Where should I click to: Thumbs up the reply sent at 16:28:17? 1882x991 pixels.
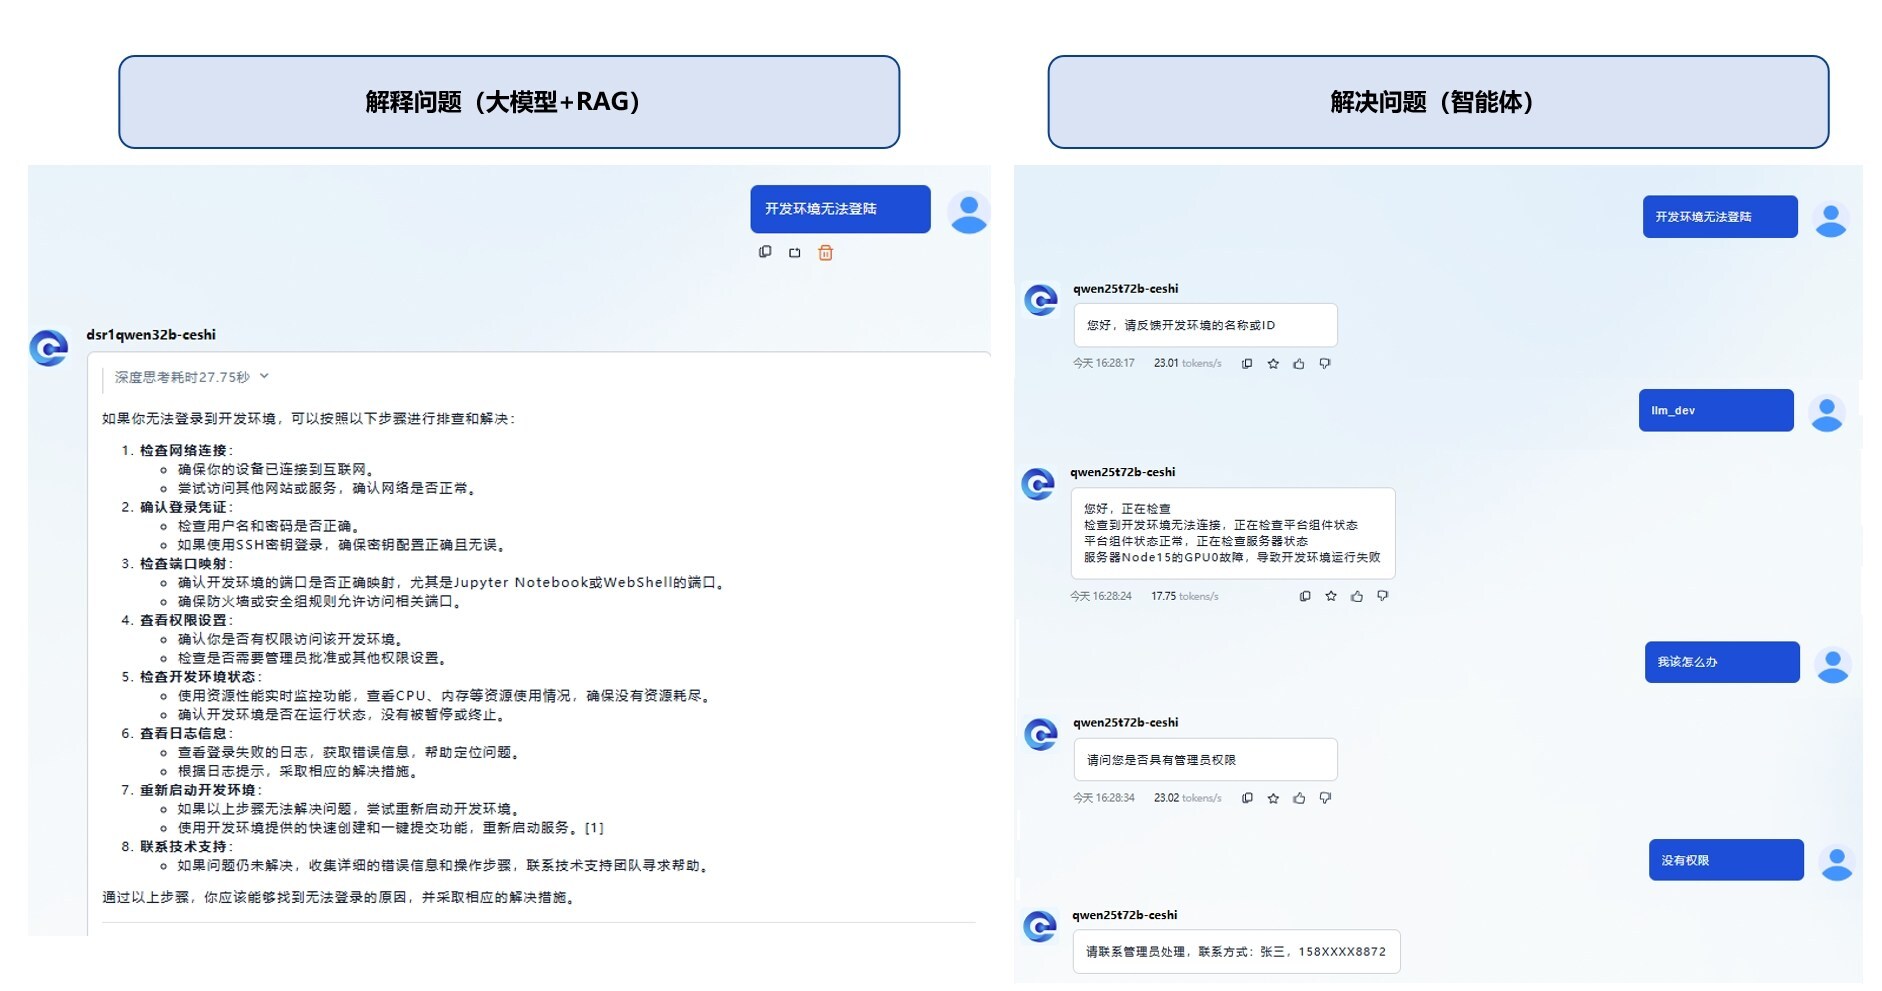click(x=1298, y=364)
